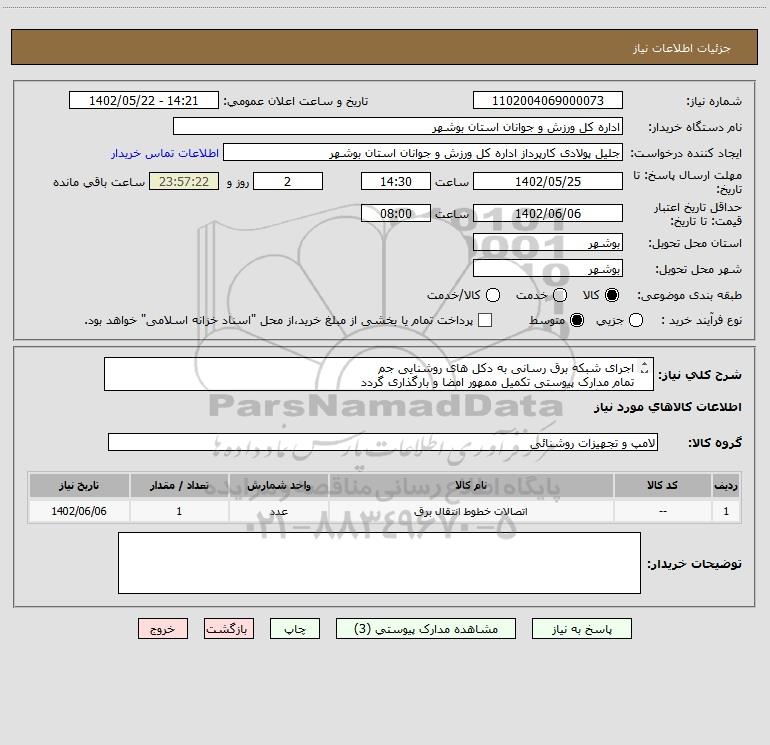Screen dimensions: 770x745
Task: Click the remaining time countdown 23:57:22
Action: point(184,181)
